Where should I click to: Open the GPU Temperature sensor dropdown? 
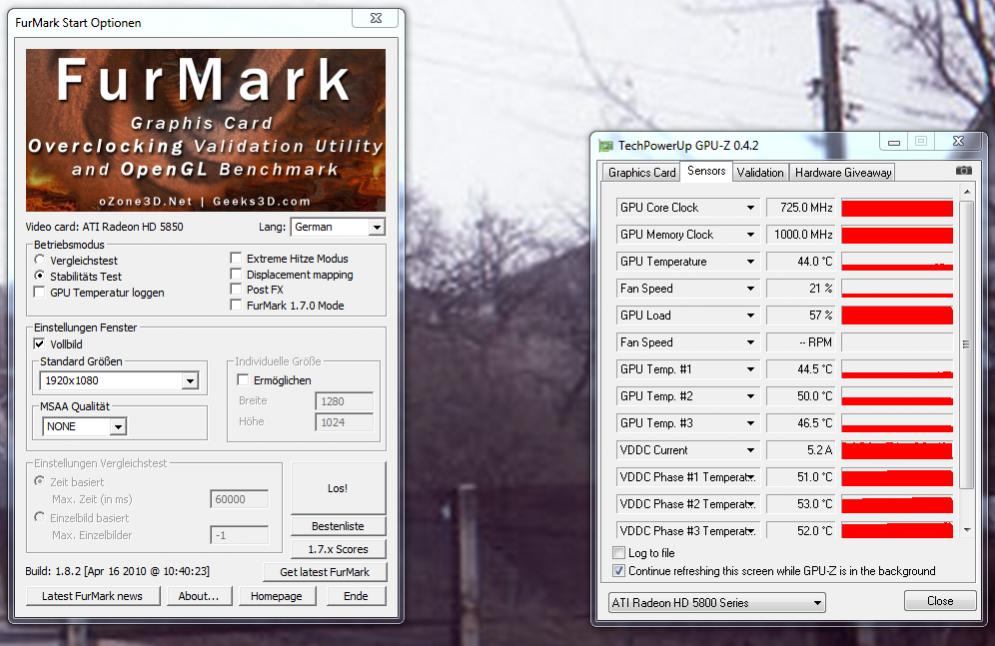(751, 261)
